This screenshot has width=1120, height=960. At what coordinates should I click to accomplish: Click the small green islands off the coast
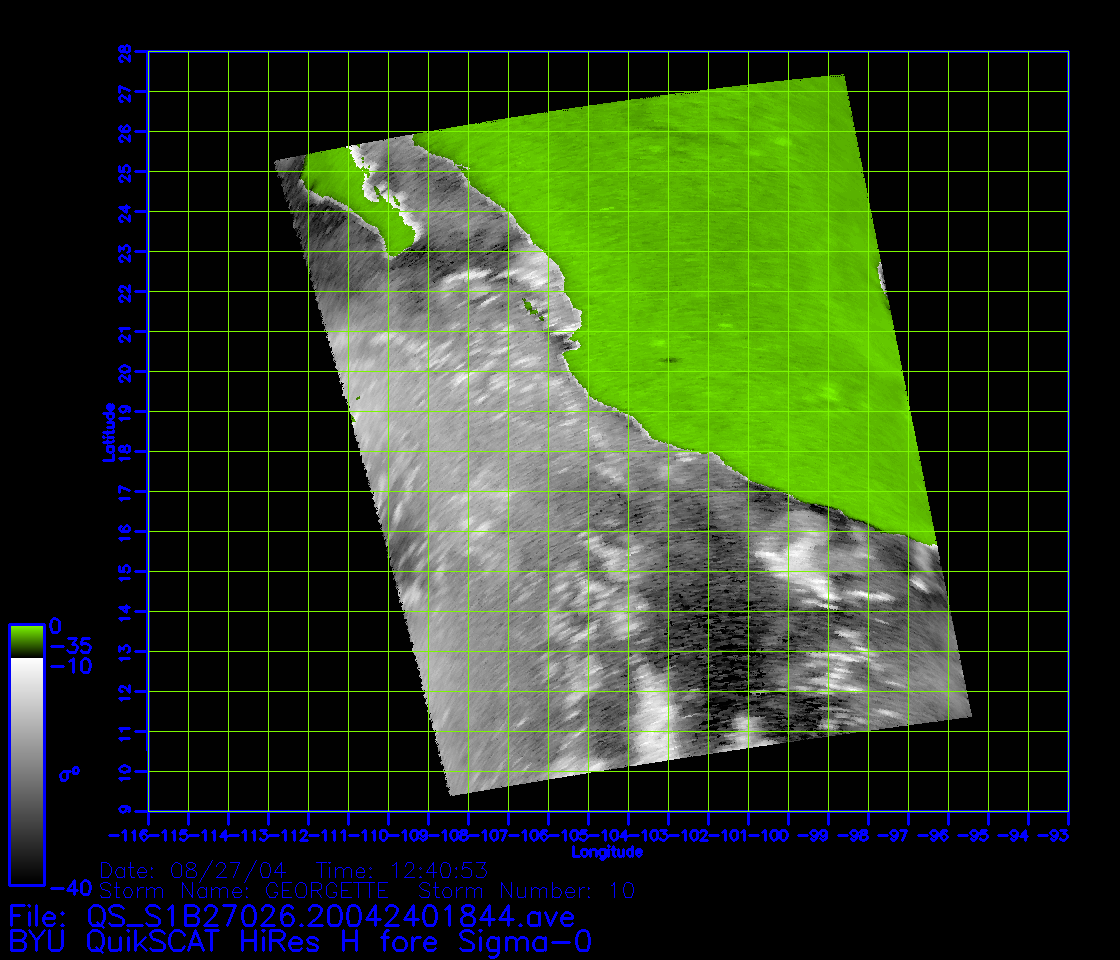[531, 309]
